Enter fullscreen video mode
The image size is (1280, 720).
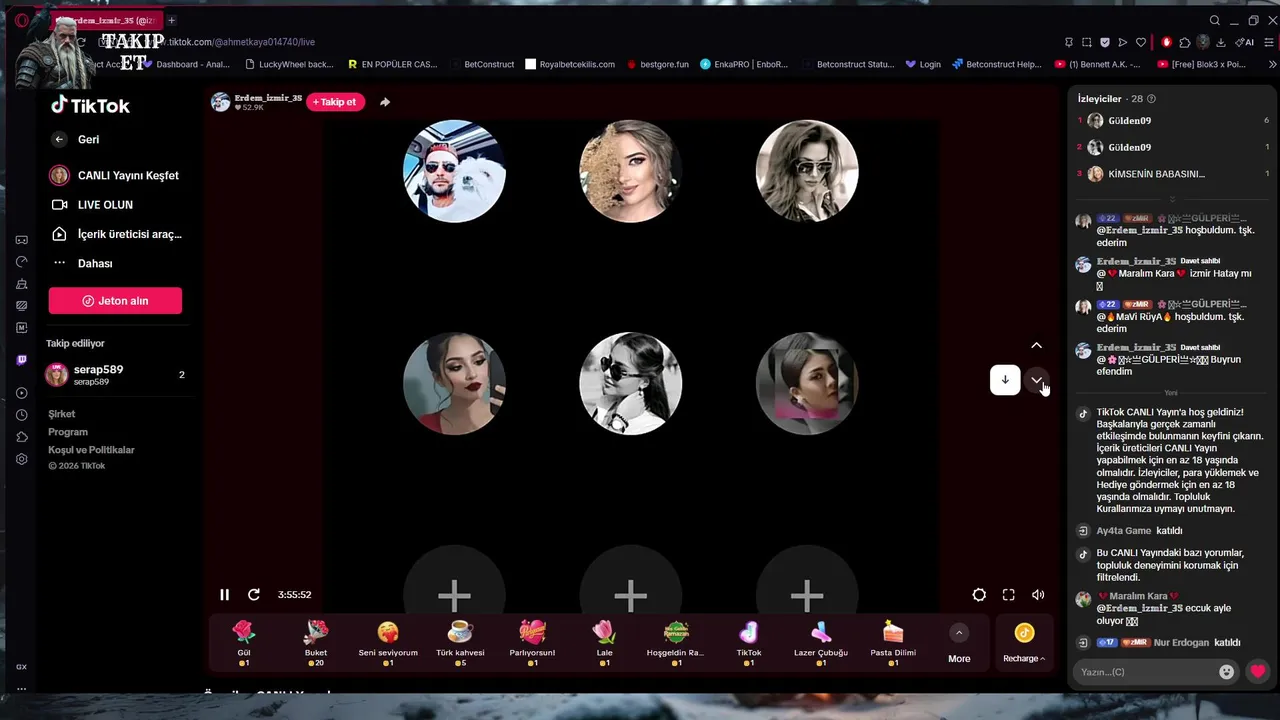coord(1009,595)
